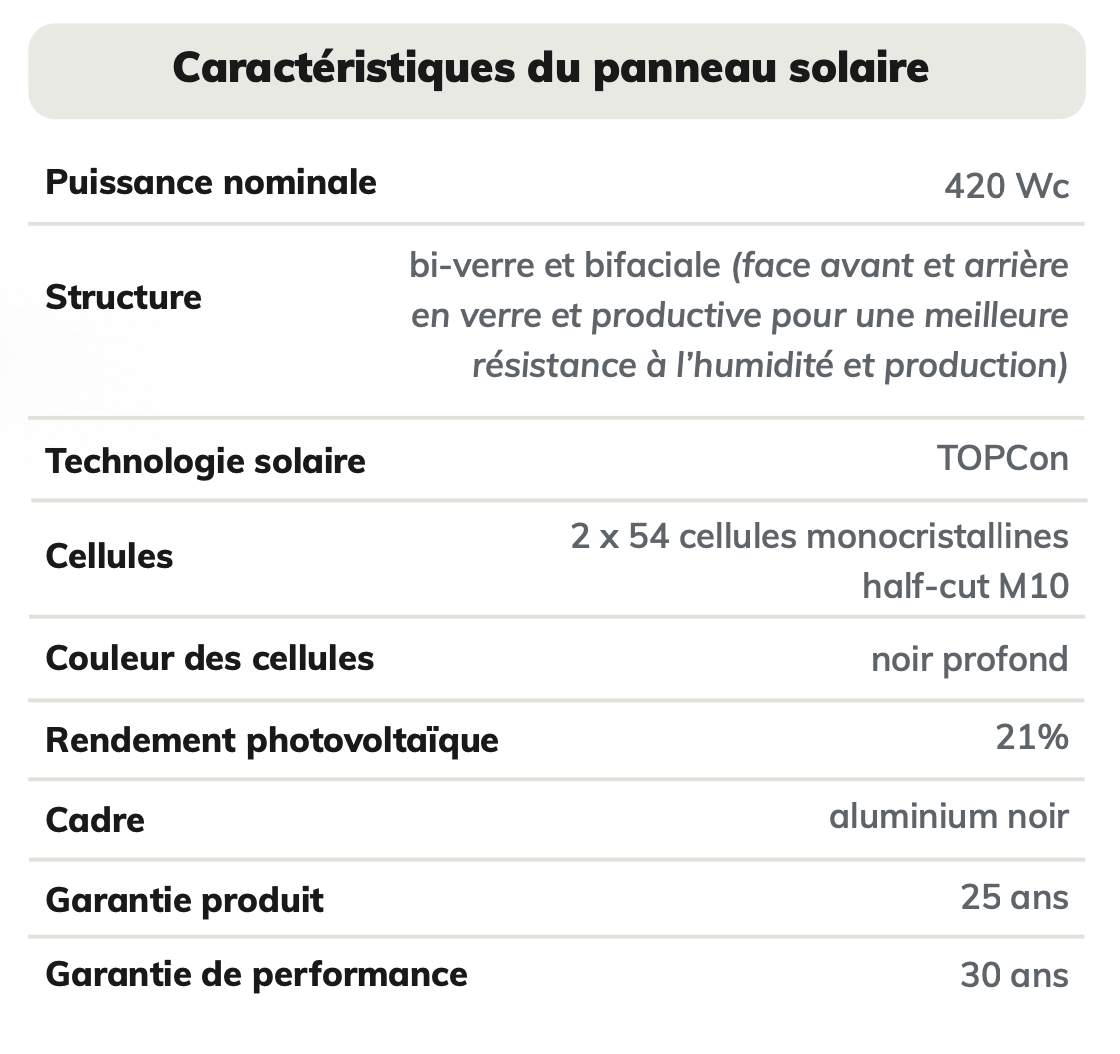This screenshot has width=1120, height=1054.
Task: Click the '25 ans' warranty value
Action: coord(1014,898)
